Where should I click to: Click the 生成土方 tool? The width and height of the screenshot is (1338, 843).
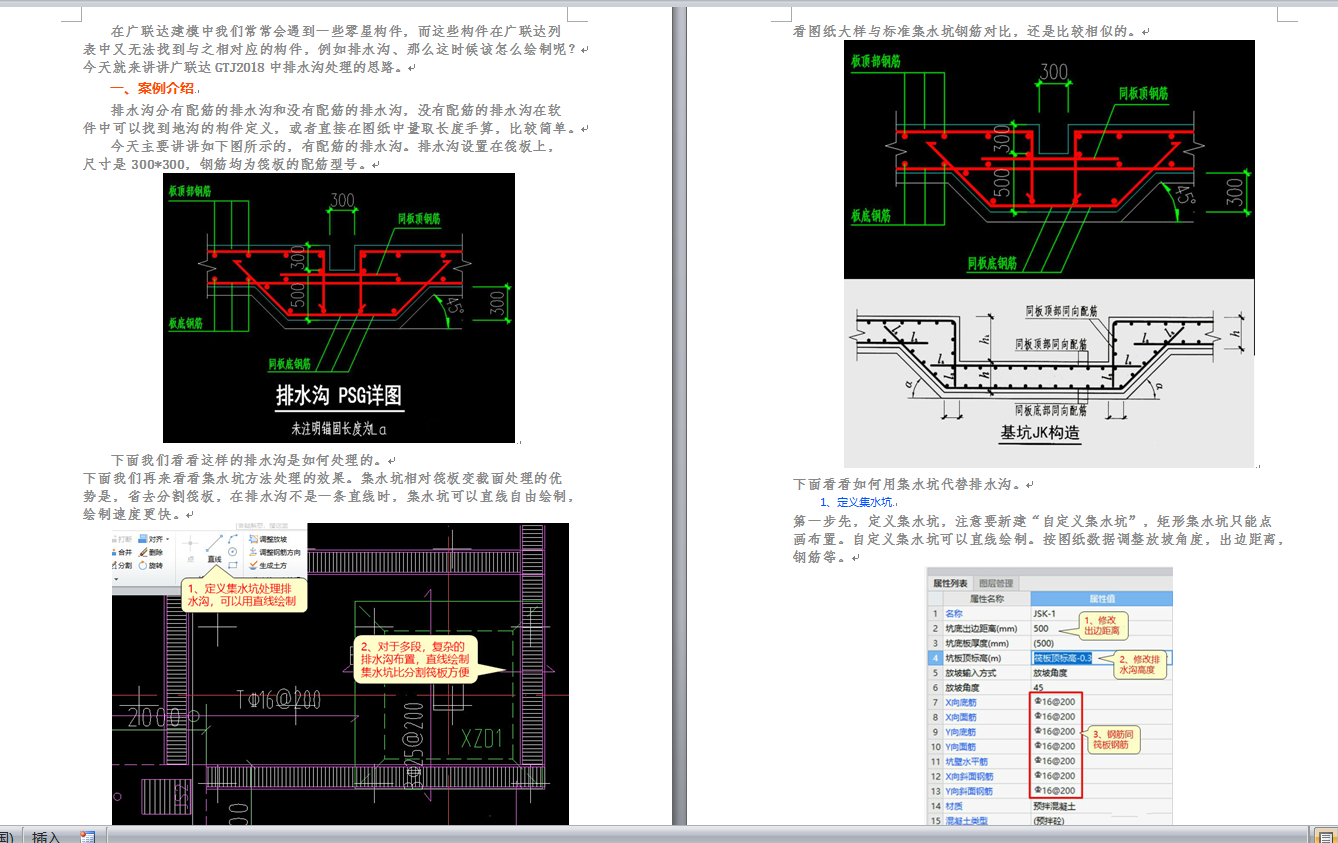pyautogui.click(x=267, y=565)
